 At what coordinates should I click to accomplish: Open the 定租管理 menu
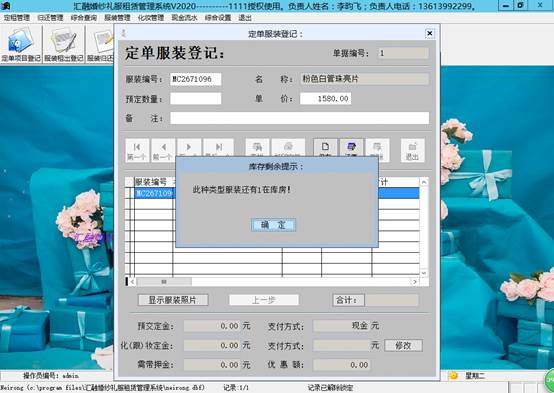pyautogui.click(x=17, y=18)
